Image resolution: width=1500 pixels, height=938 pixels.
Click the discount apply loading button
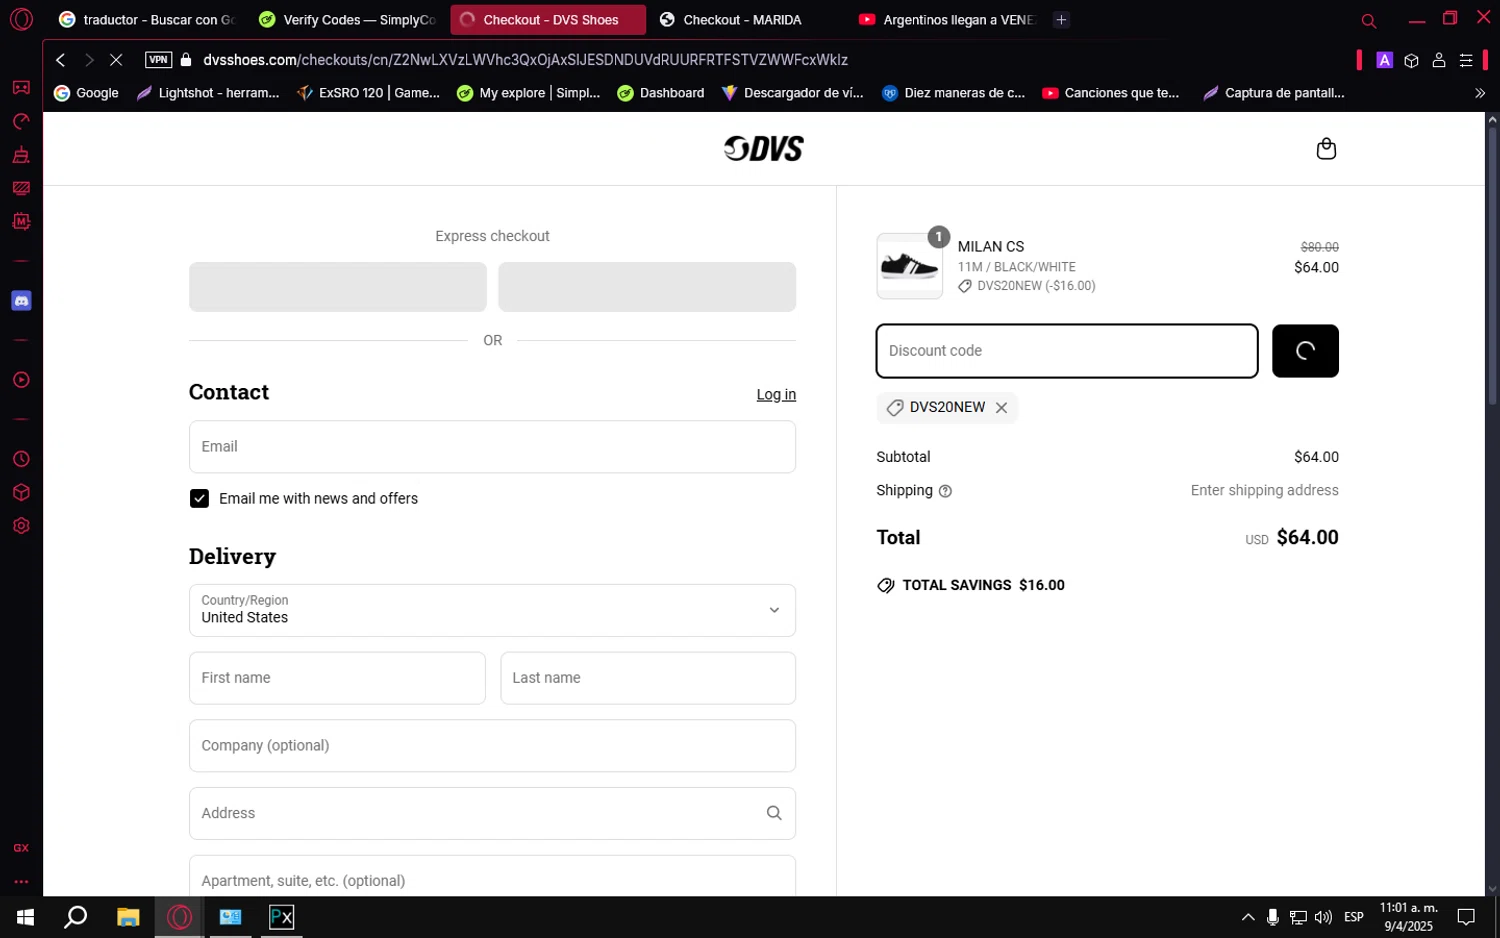tap(1305, 351)
